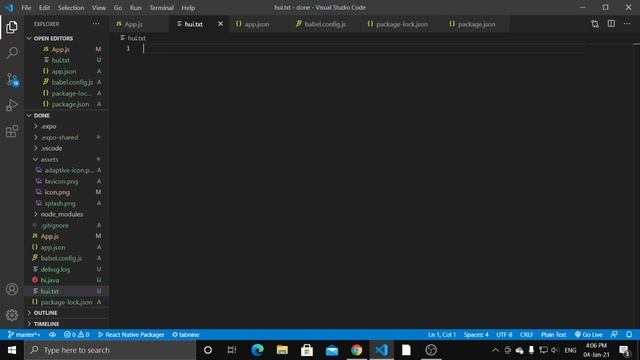
Task: Open Task View on taskbar
Action: coord(232,350)
